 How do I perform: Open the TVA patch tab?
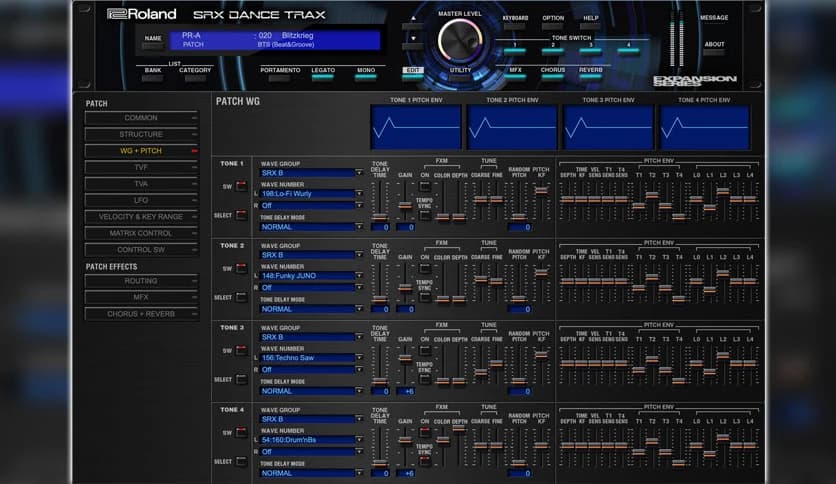click(x=141, y=184)
